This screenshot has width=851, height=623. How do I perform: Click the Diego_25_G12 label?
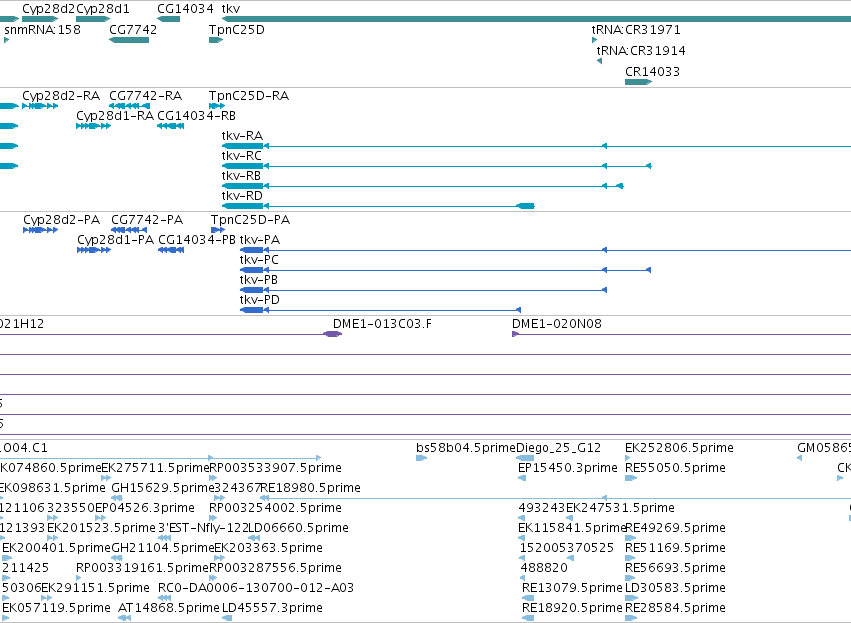[558, 448]
